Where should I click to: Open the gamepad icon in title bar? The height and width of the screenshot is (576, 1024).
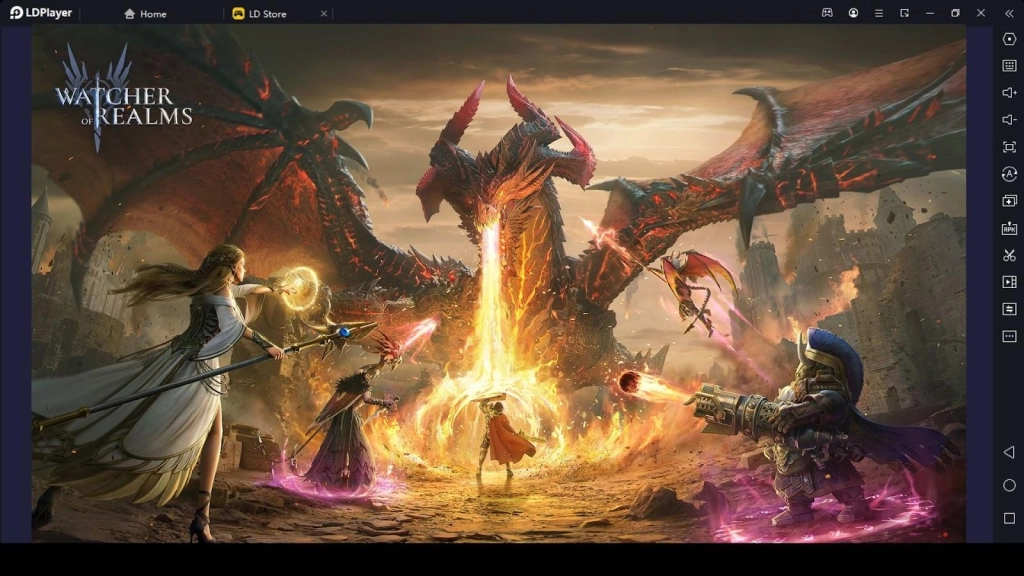click(x=827, y=13)
